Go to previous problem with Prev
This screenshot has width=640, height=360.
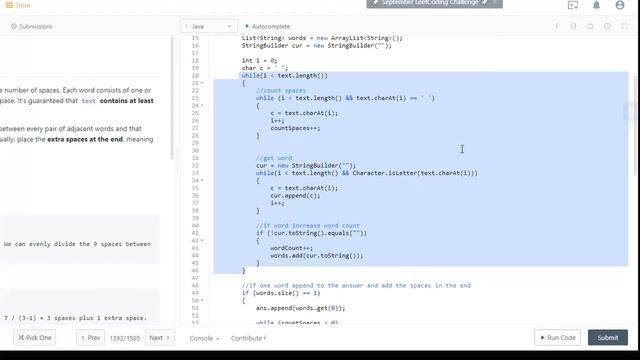tap(91, 338)
